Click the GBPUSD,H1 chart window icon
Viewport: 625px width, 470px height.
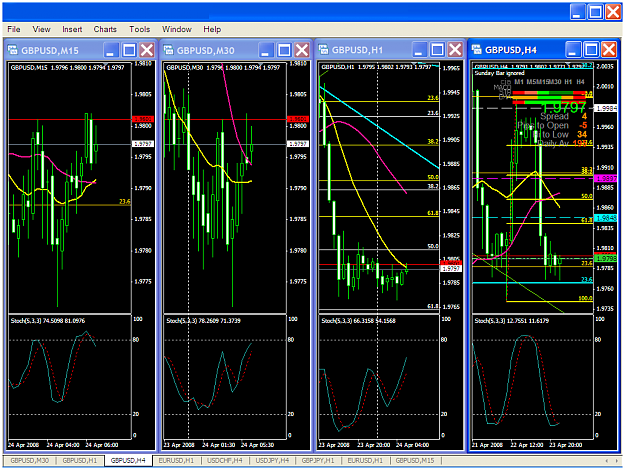pos(323,49)
